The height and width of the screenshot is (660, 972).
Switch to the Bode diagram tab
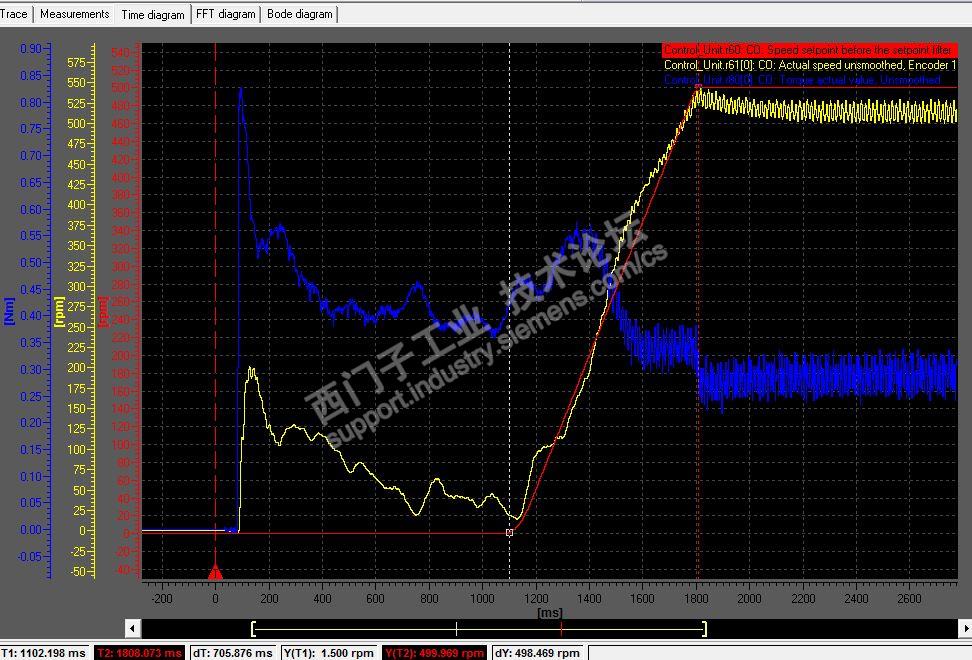tap(299, 14)
